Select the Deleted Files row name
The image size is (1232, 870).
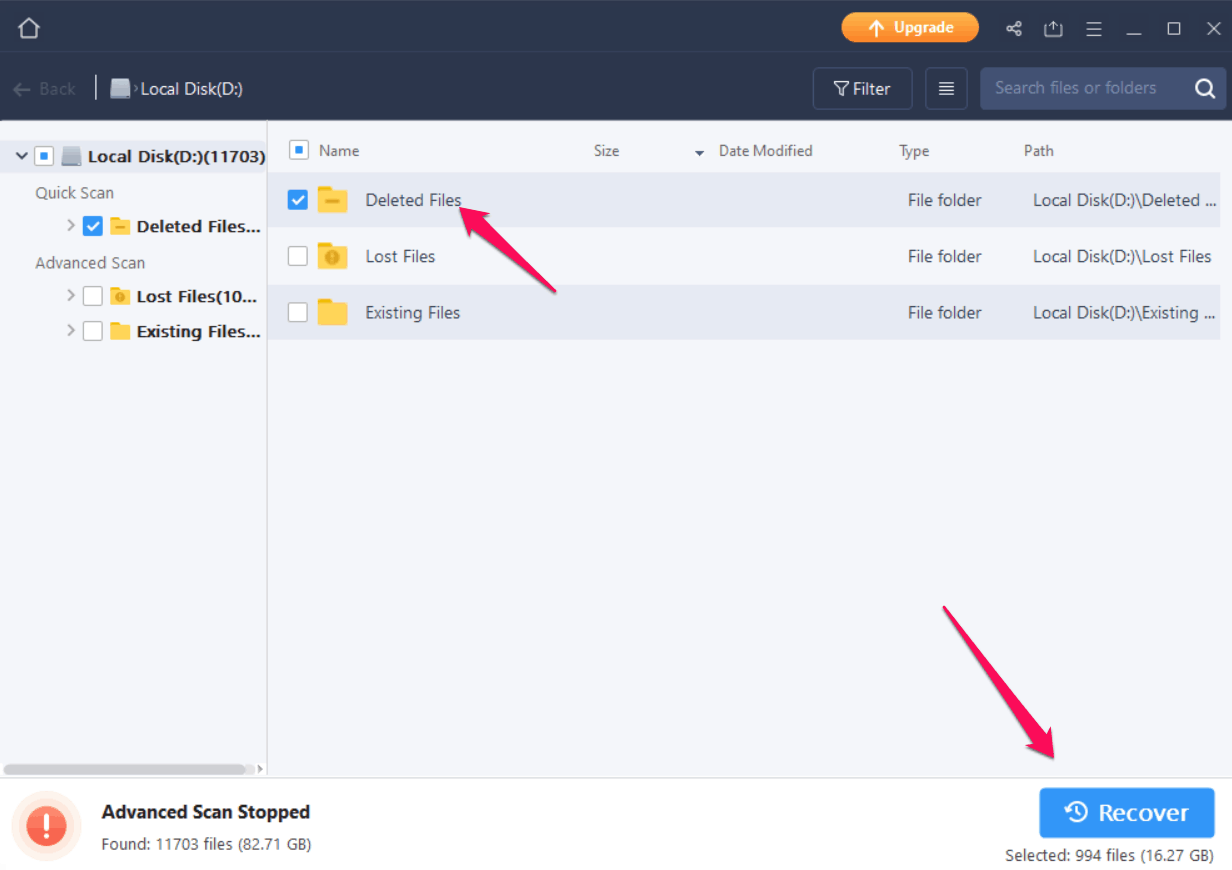pyautogui.click(x=413, y=200)
